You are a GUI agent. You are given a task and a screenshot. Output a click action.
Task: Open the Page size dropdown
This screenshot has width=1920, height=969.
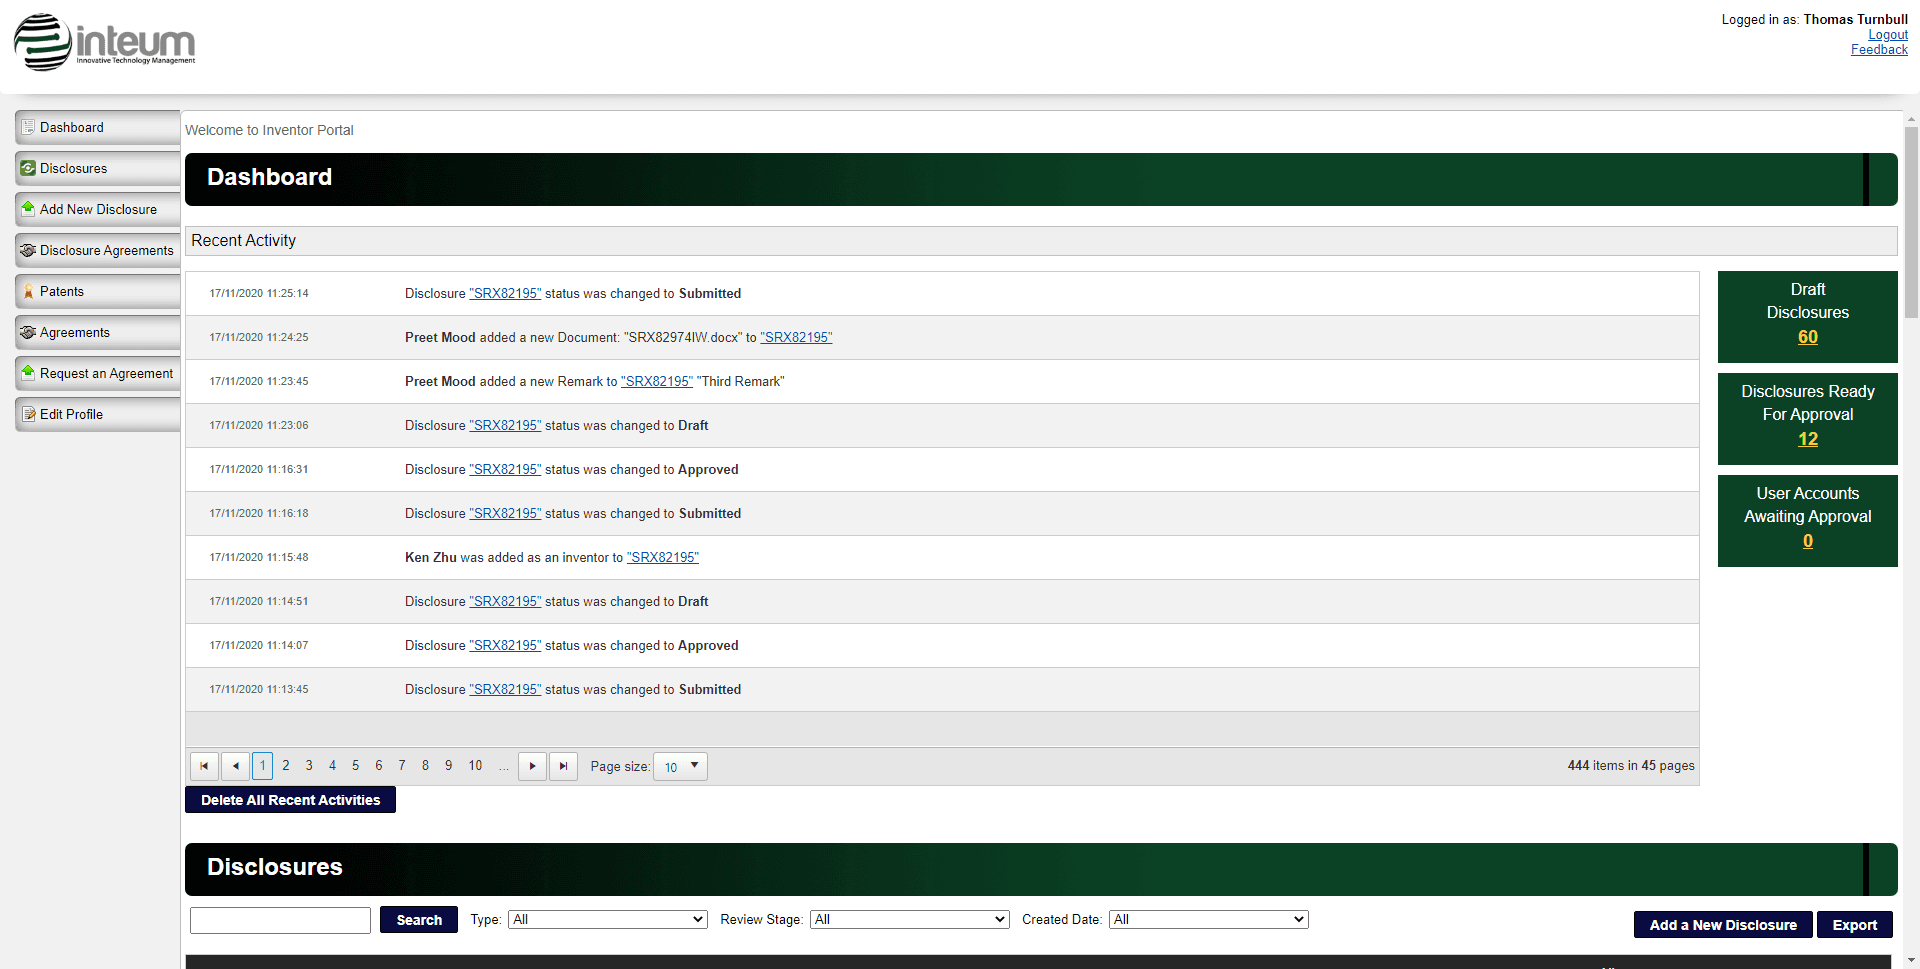click(680, 766)
